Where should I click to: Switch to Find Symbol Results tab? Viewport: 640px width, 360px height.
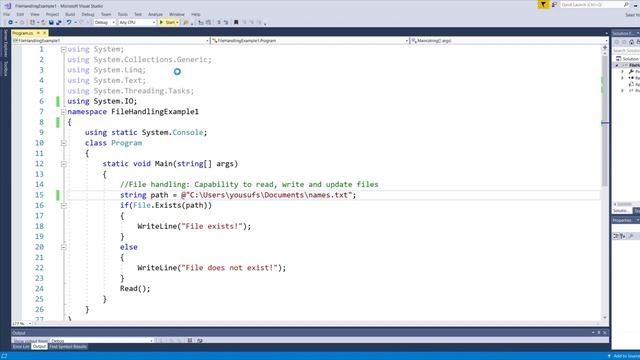pyautogui.click(x=68, y=347)
